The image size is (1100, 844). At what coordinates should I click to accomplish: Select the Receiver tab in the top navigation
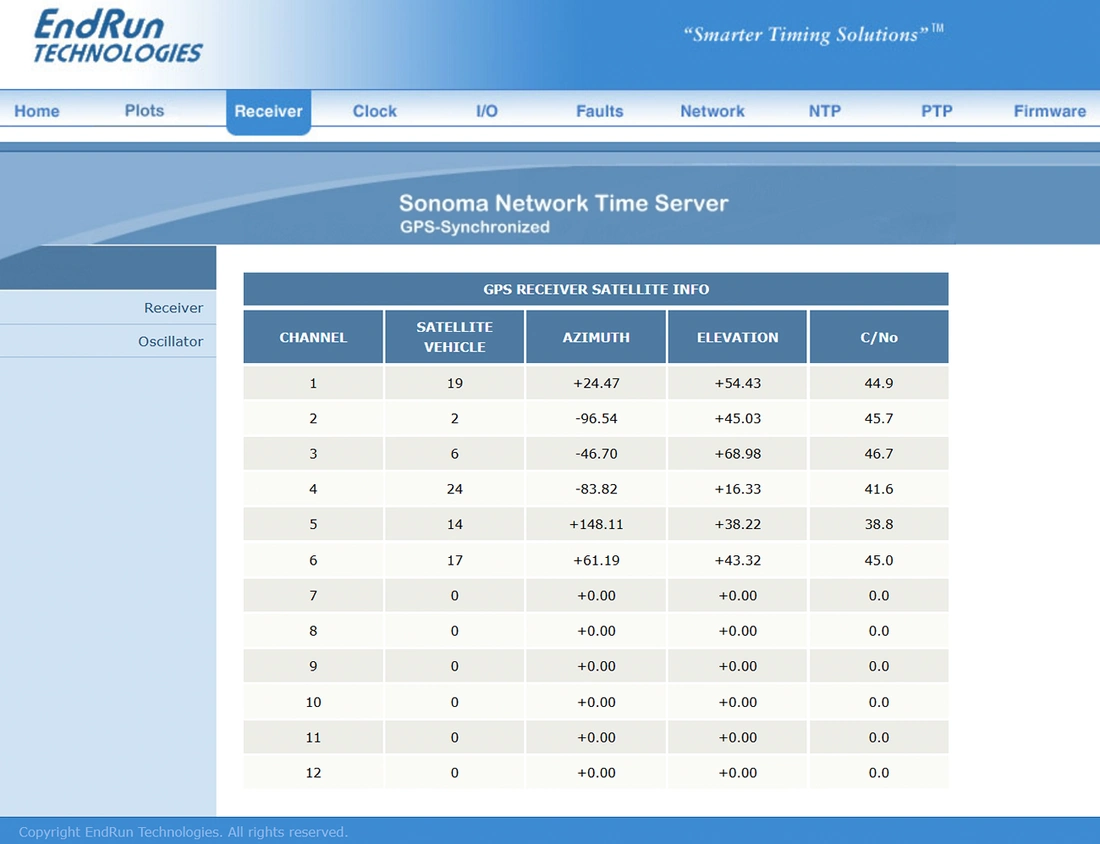269,112
